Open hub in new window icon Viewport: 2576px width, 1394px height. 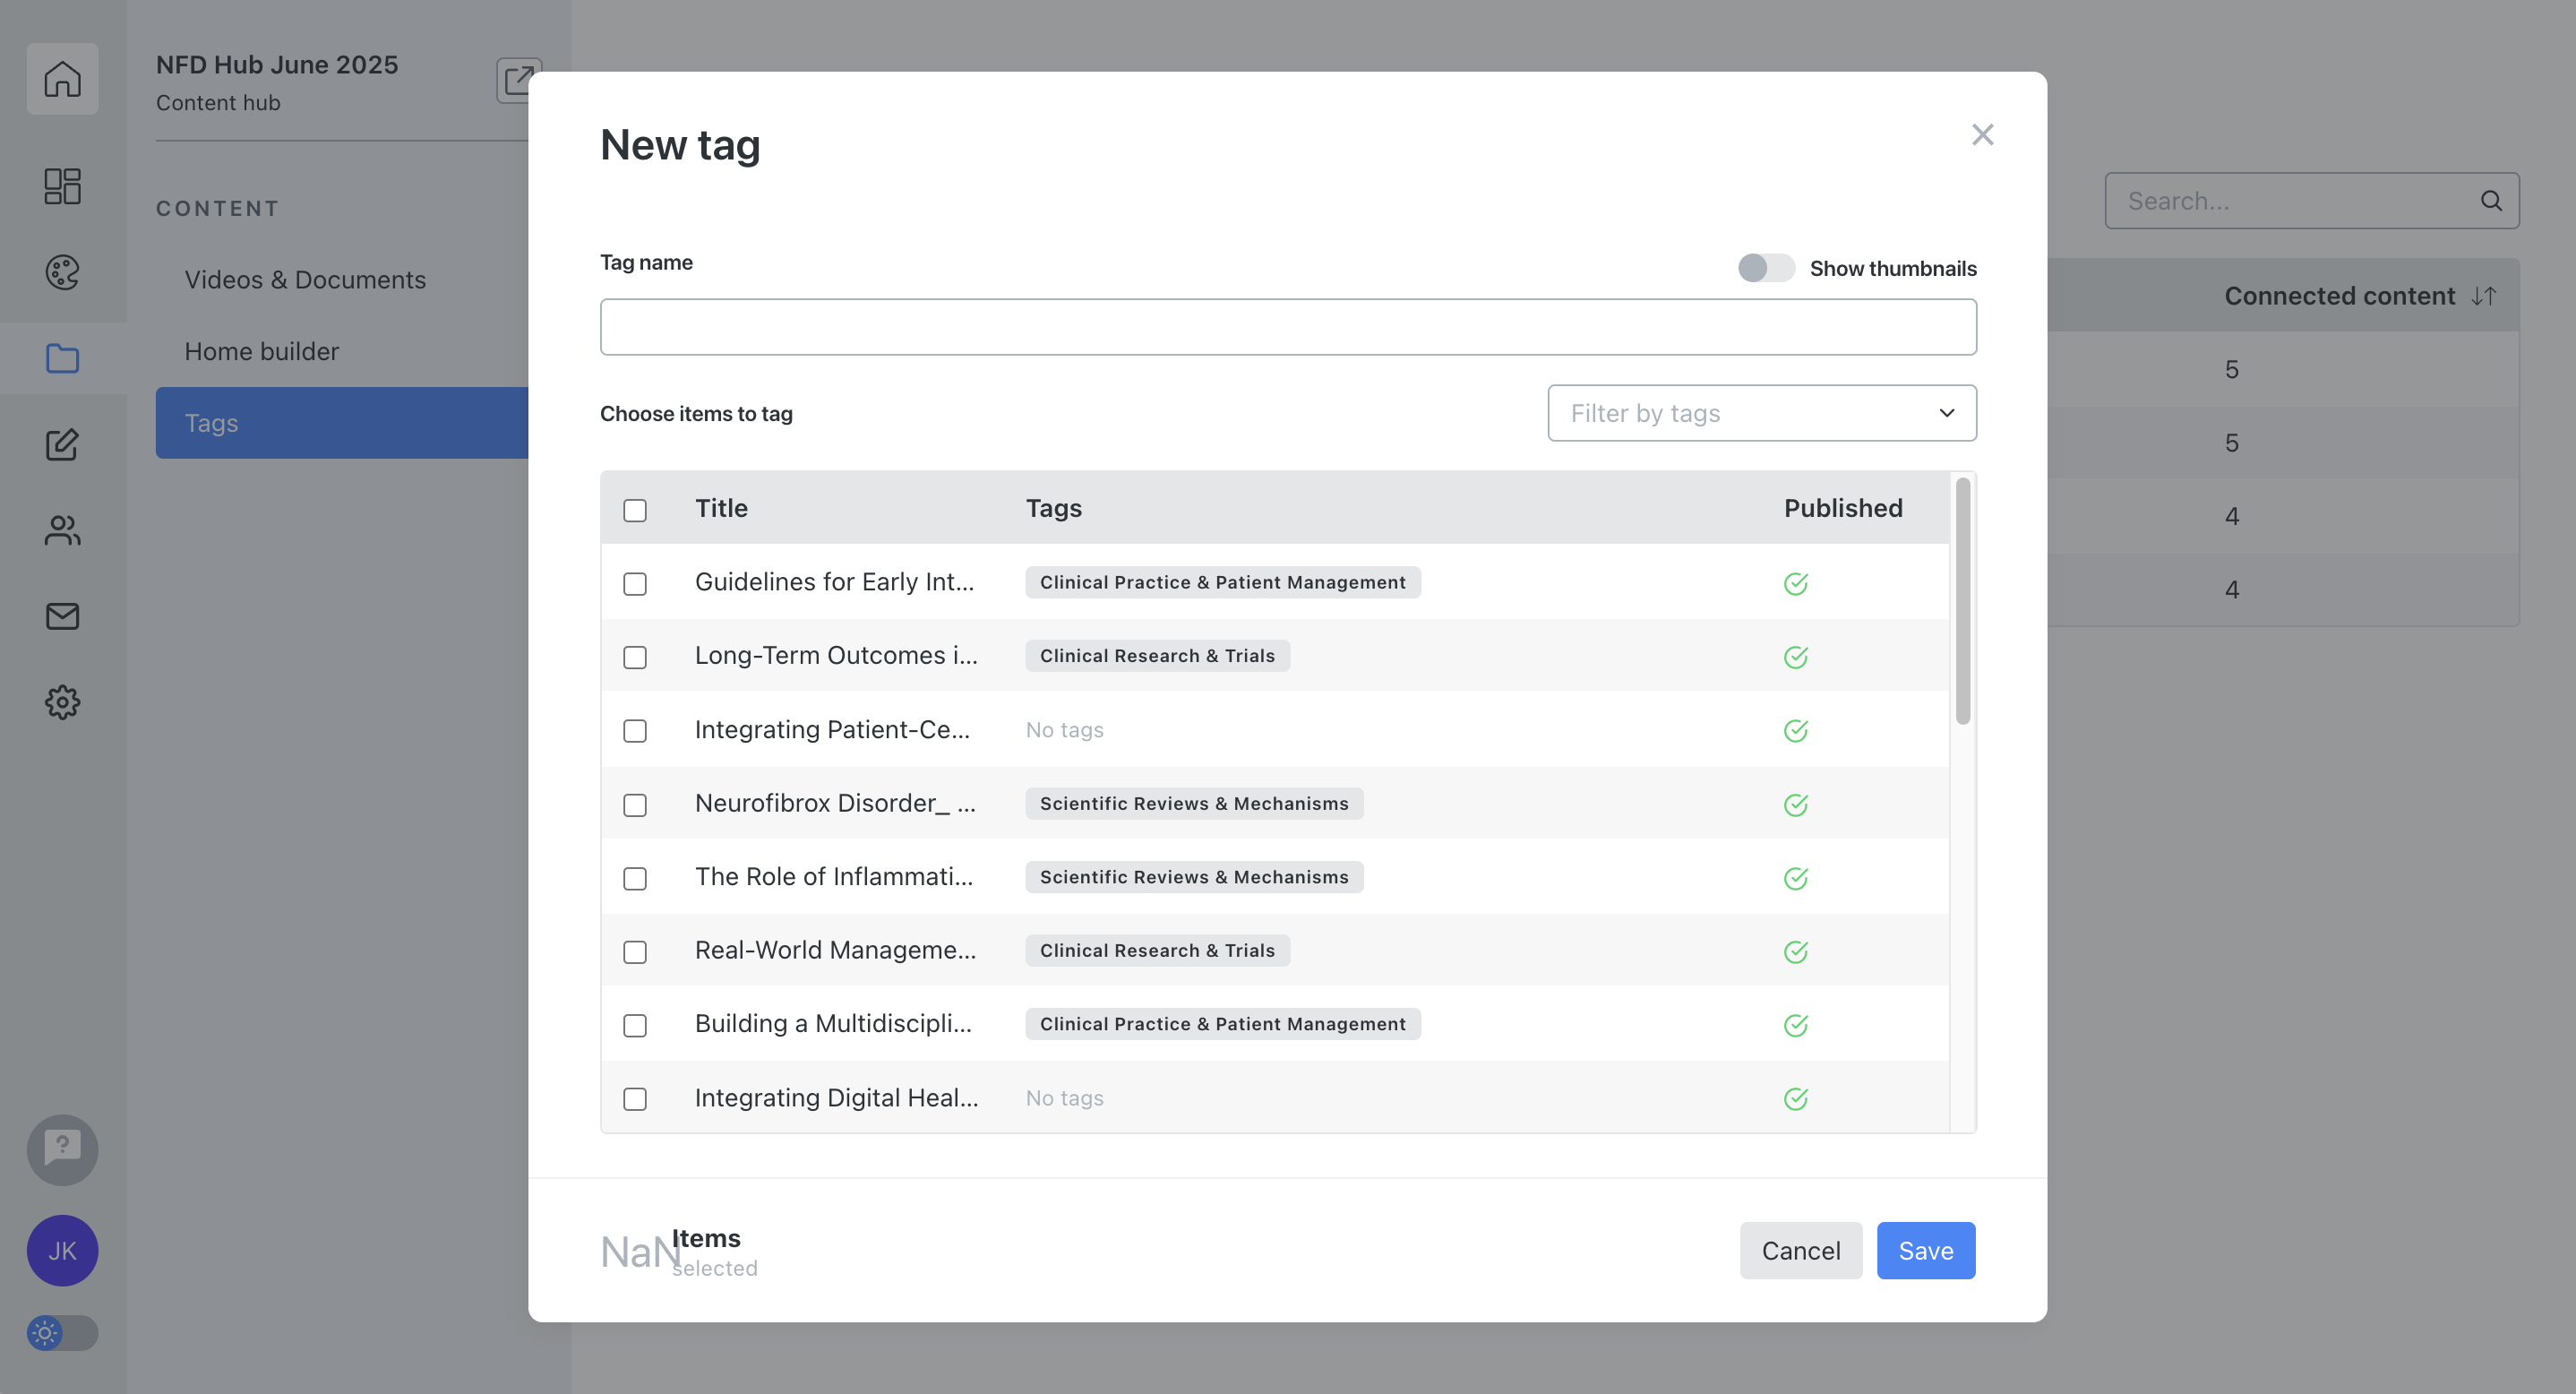[x=518, y=80]
